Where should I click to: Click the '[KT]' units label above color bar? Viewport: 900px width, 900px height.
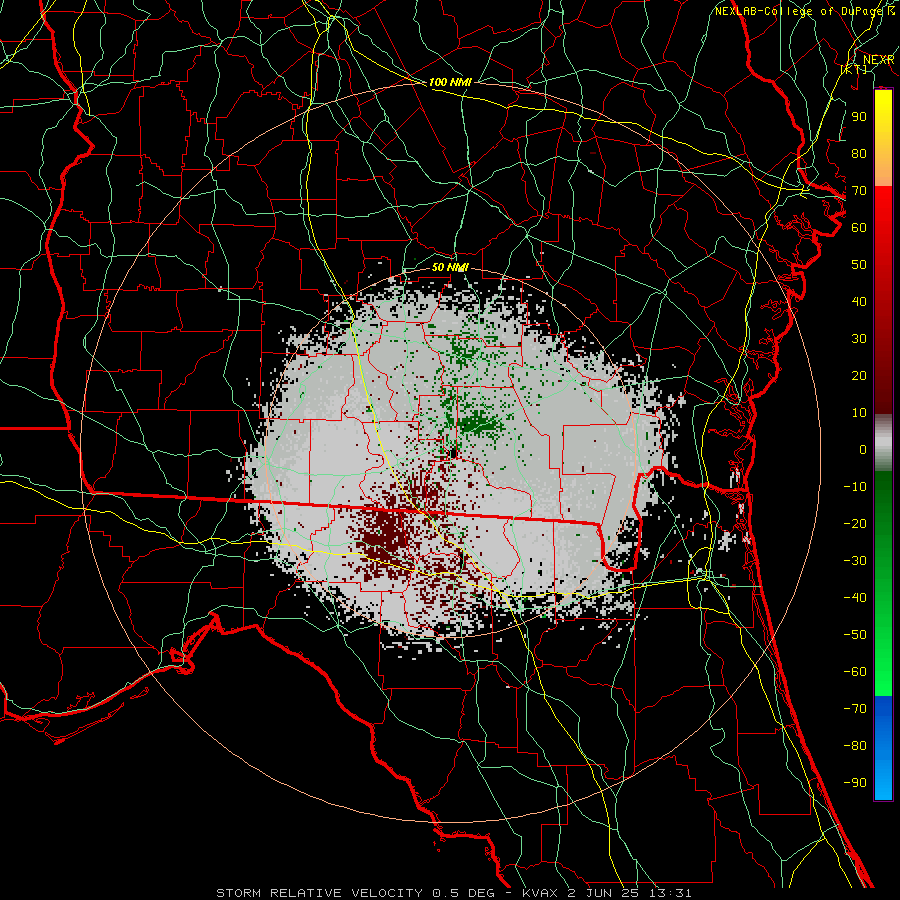click(x=854, y=69)
